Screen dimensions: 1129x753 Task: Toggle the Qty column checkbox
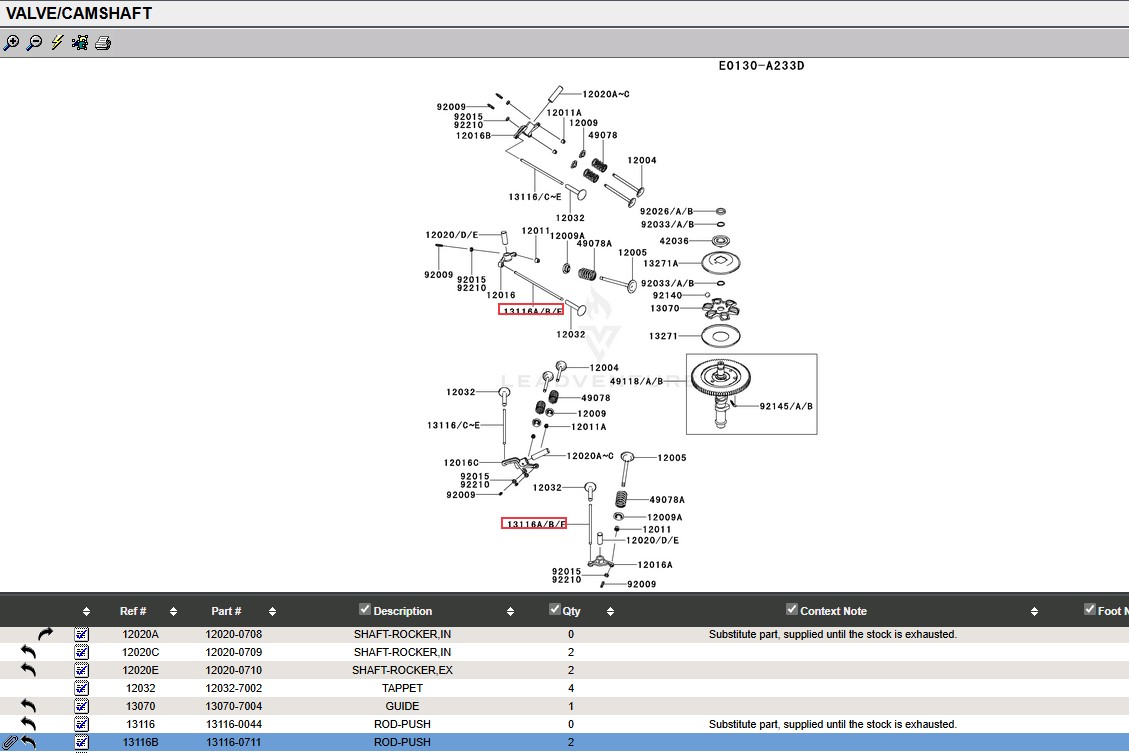pyautogui.click(x=555, y=609)
